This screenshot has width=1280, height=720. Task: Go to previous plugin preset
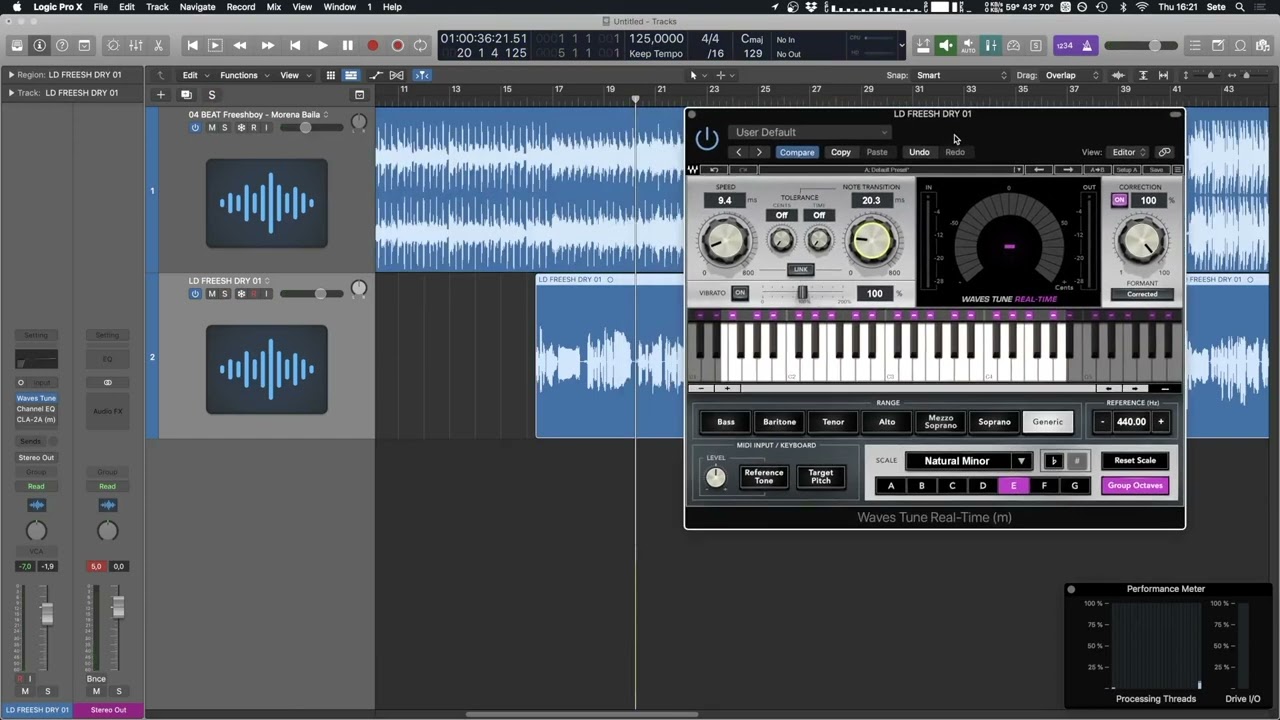coord(738,152)
